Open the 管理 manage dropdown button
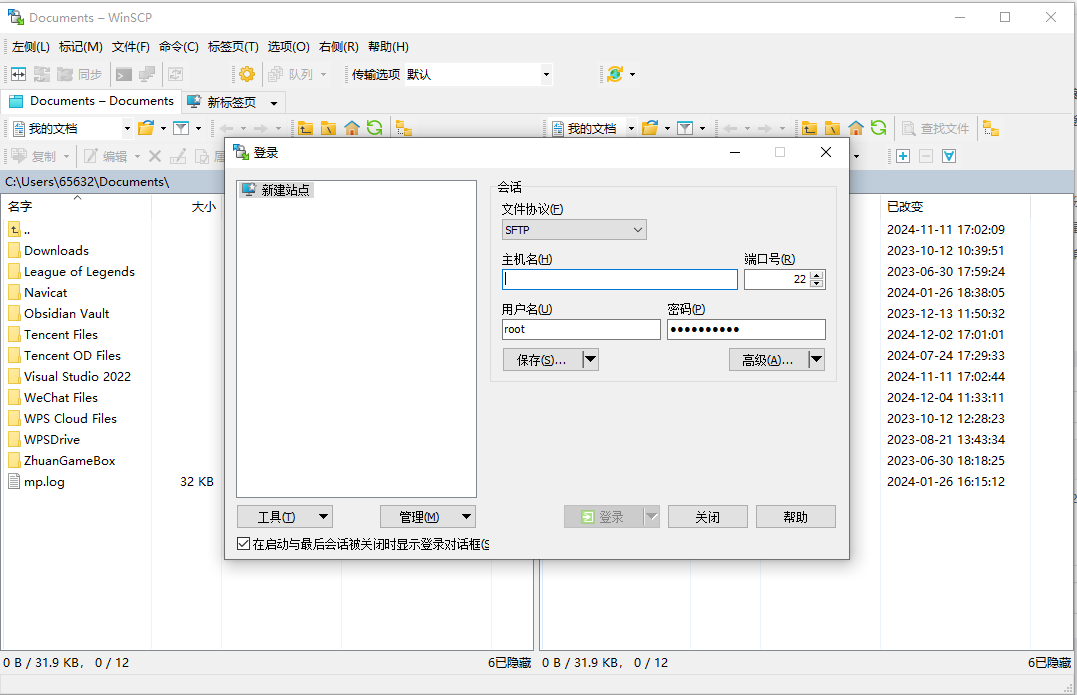 (427, 516)
